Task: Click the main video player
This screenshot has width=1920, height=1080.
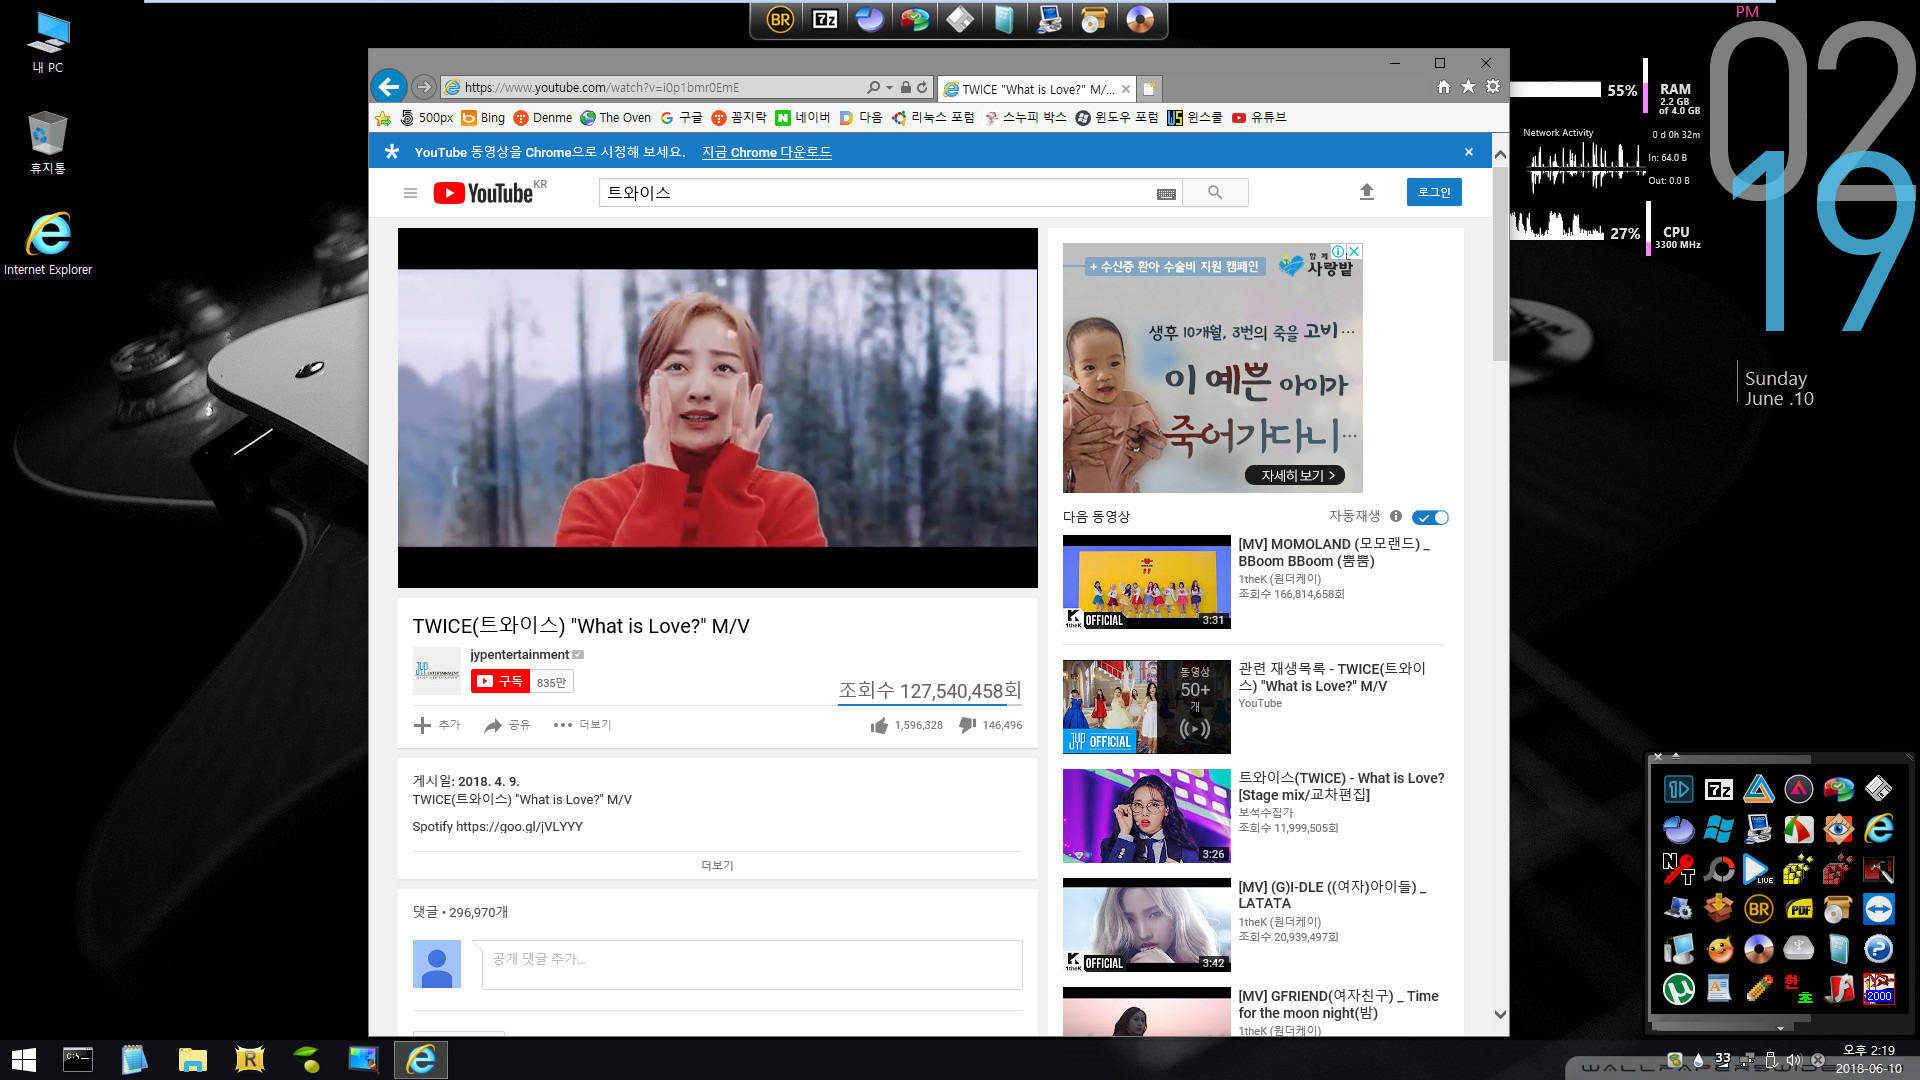Action: click(x=717, y=408)
